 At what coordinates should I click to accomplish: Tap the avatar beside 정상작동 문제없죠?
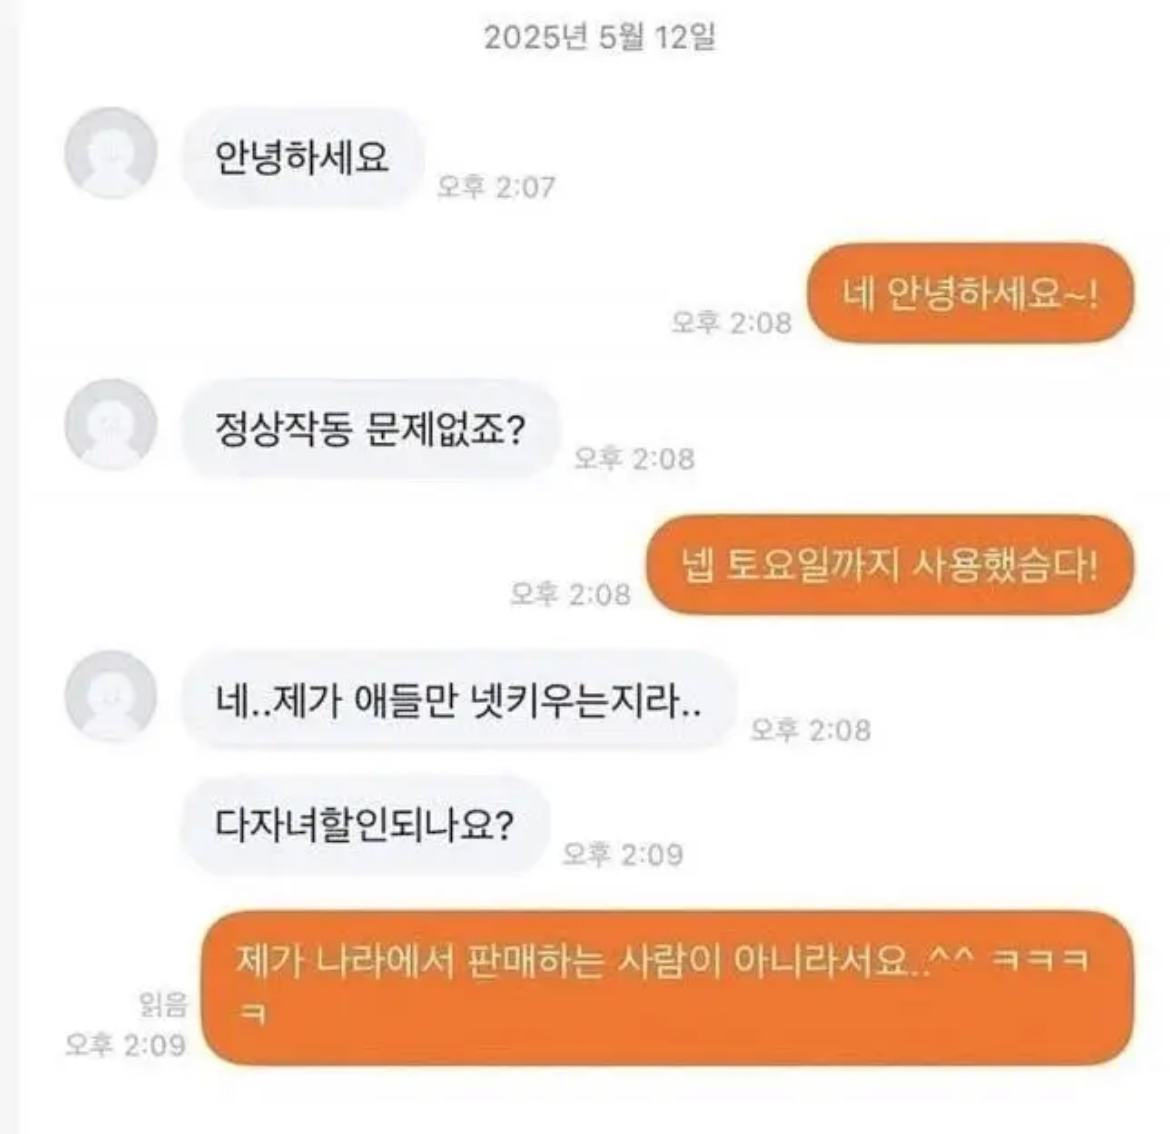click(x=111, y=424)
